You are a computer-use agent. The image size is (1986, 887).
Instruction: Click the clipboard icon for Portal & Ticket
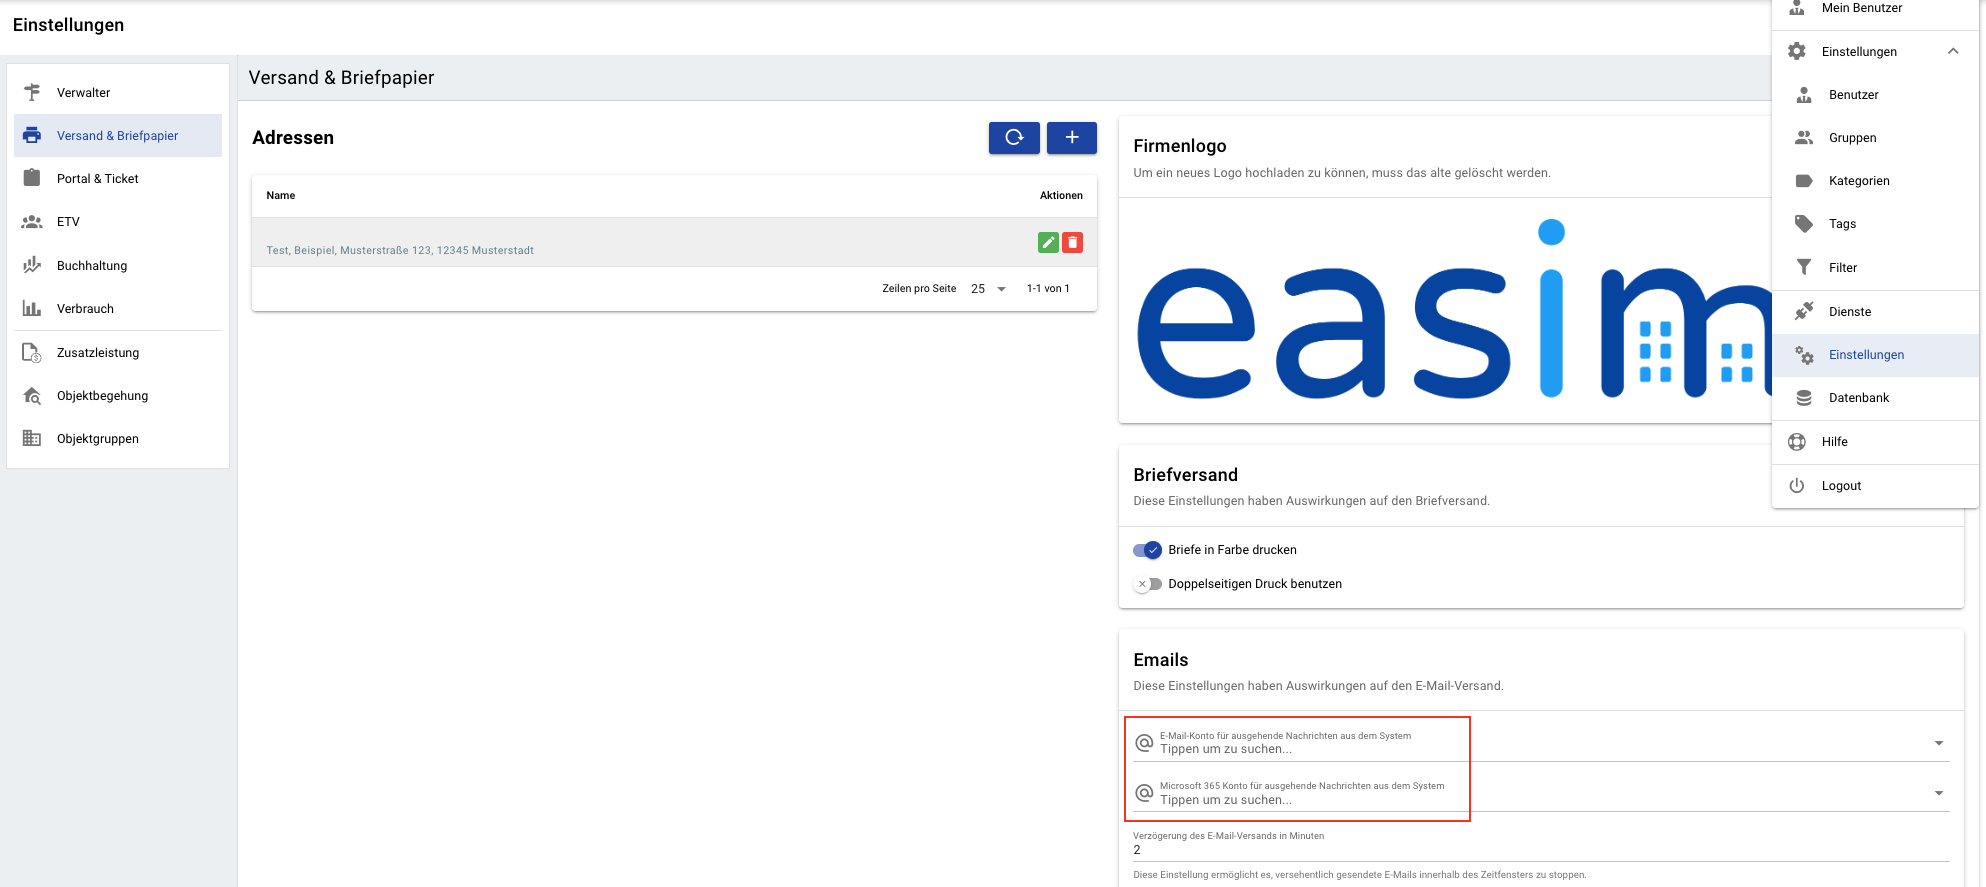tap(32, 178)
